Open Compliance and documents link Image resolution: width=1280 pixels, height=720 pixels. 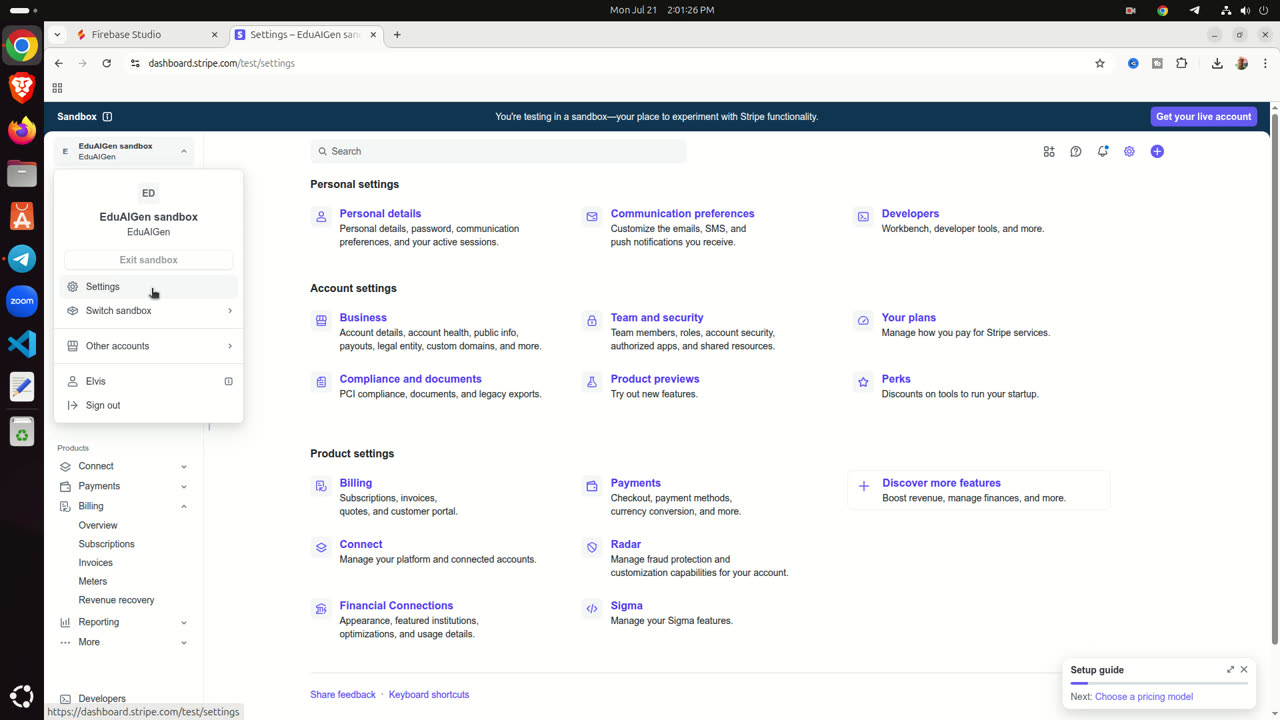point(410,379)
